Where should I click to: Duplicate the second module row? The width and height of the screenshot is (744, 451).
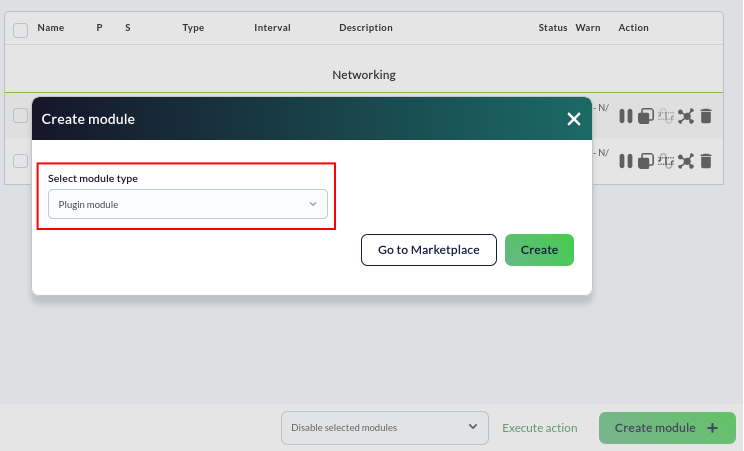[x=645, y=161]
